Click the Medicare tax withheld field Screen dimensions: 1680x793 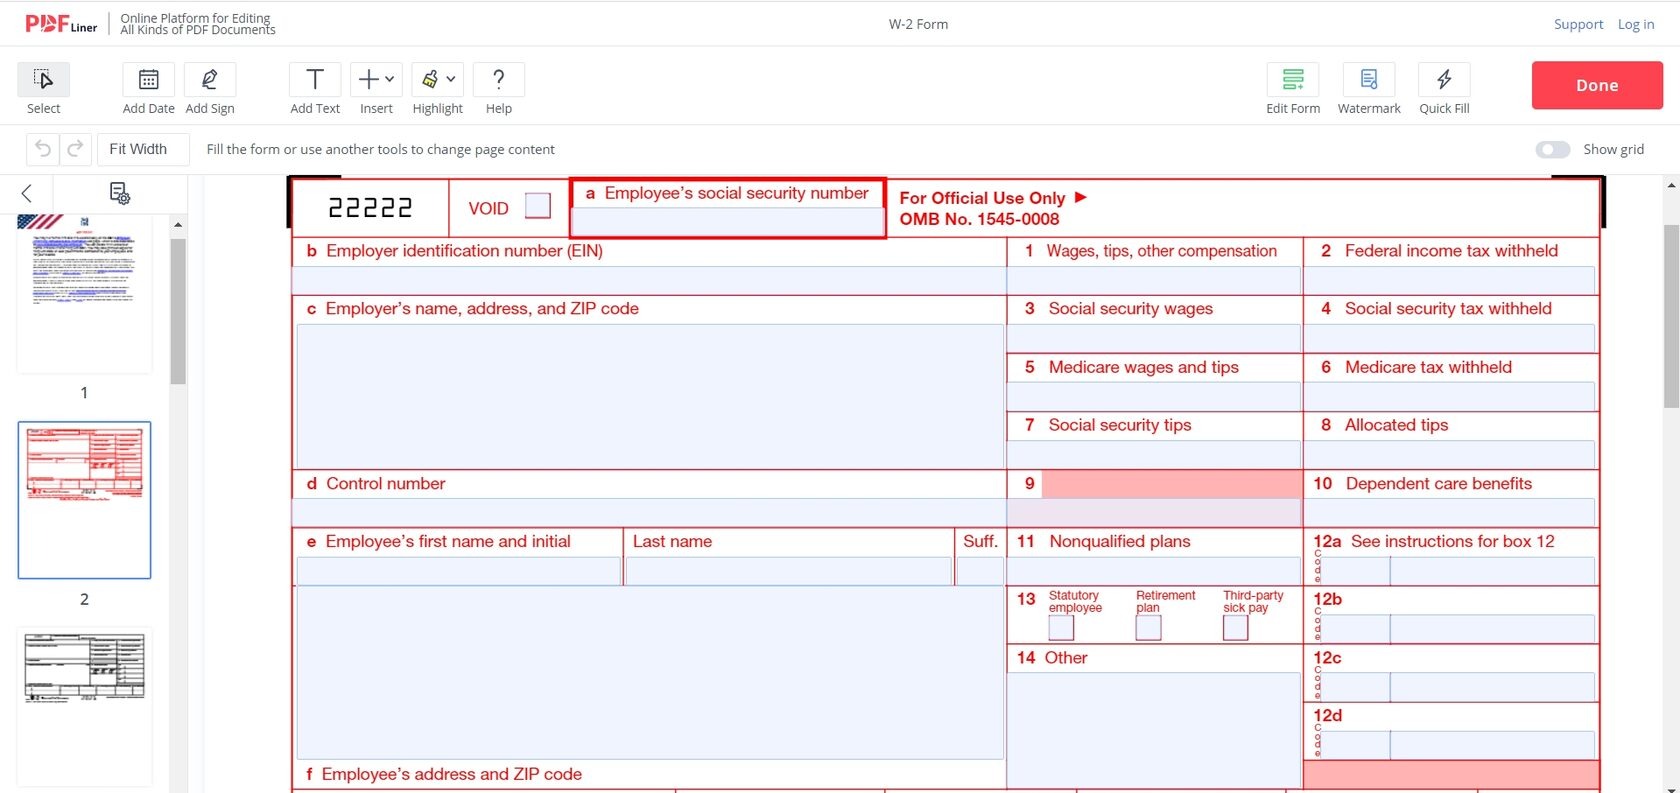pos(1450,396)
